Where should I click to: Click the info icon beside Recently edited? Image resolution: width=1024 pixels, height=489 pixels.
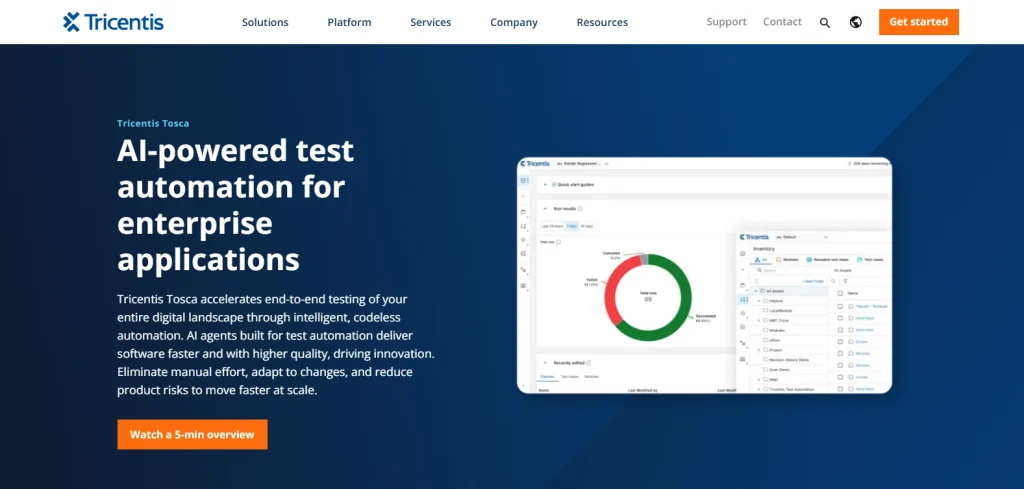point(588,362)
